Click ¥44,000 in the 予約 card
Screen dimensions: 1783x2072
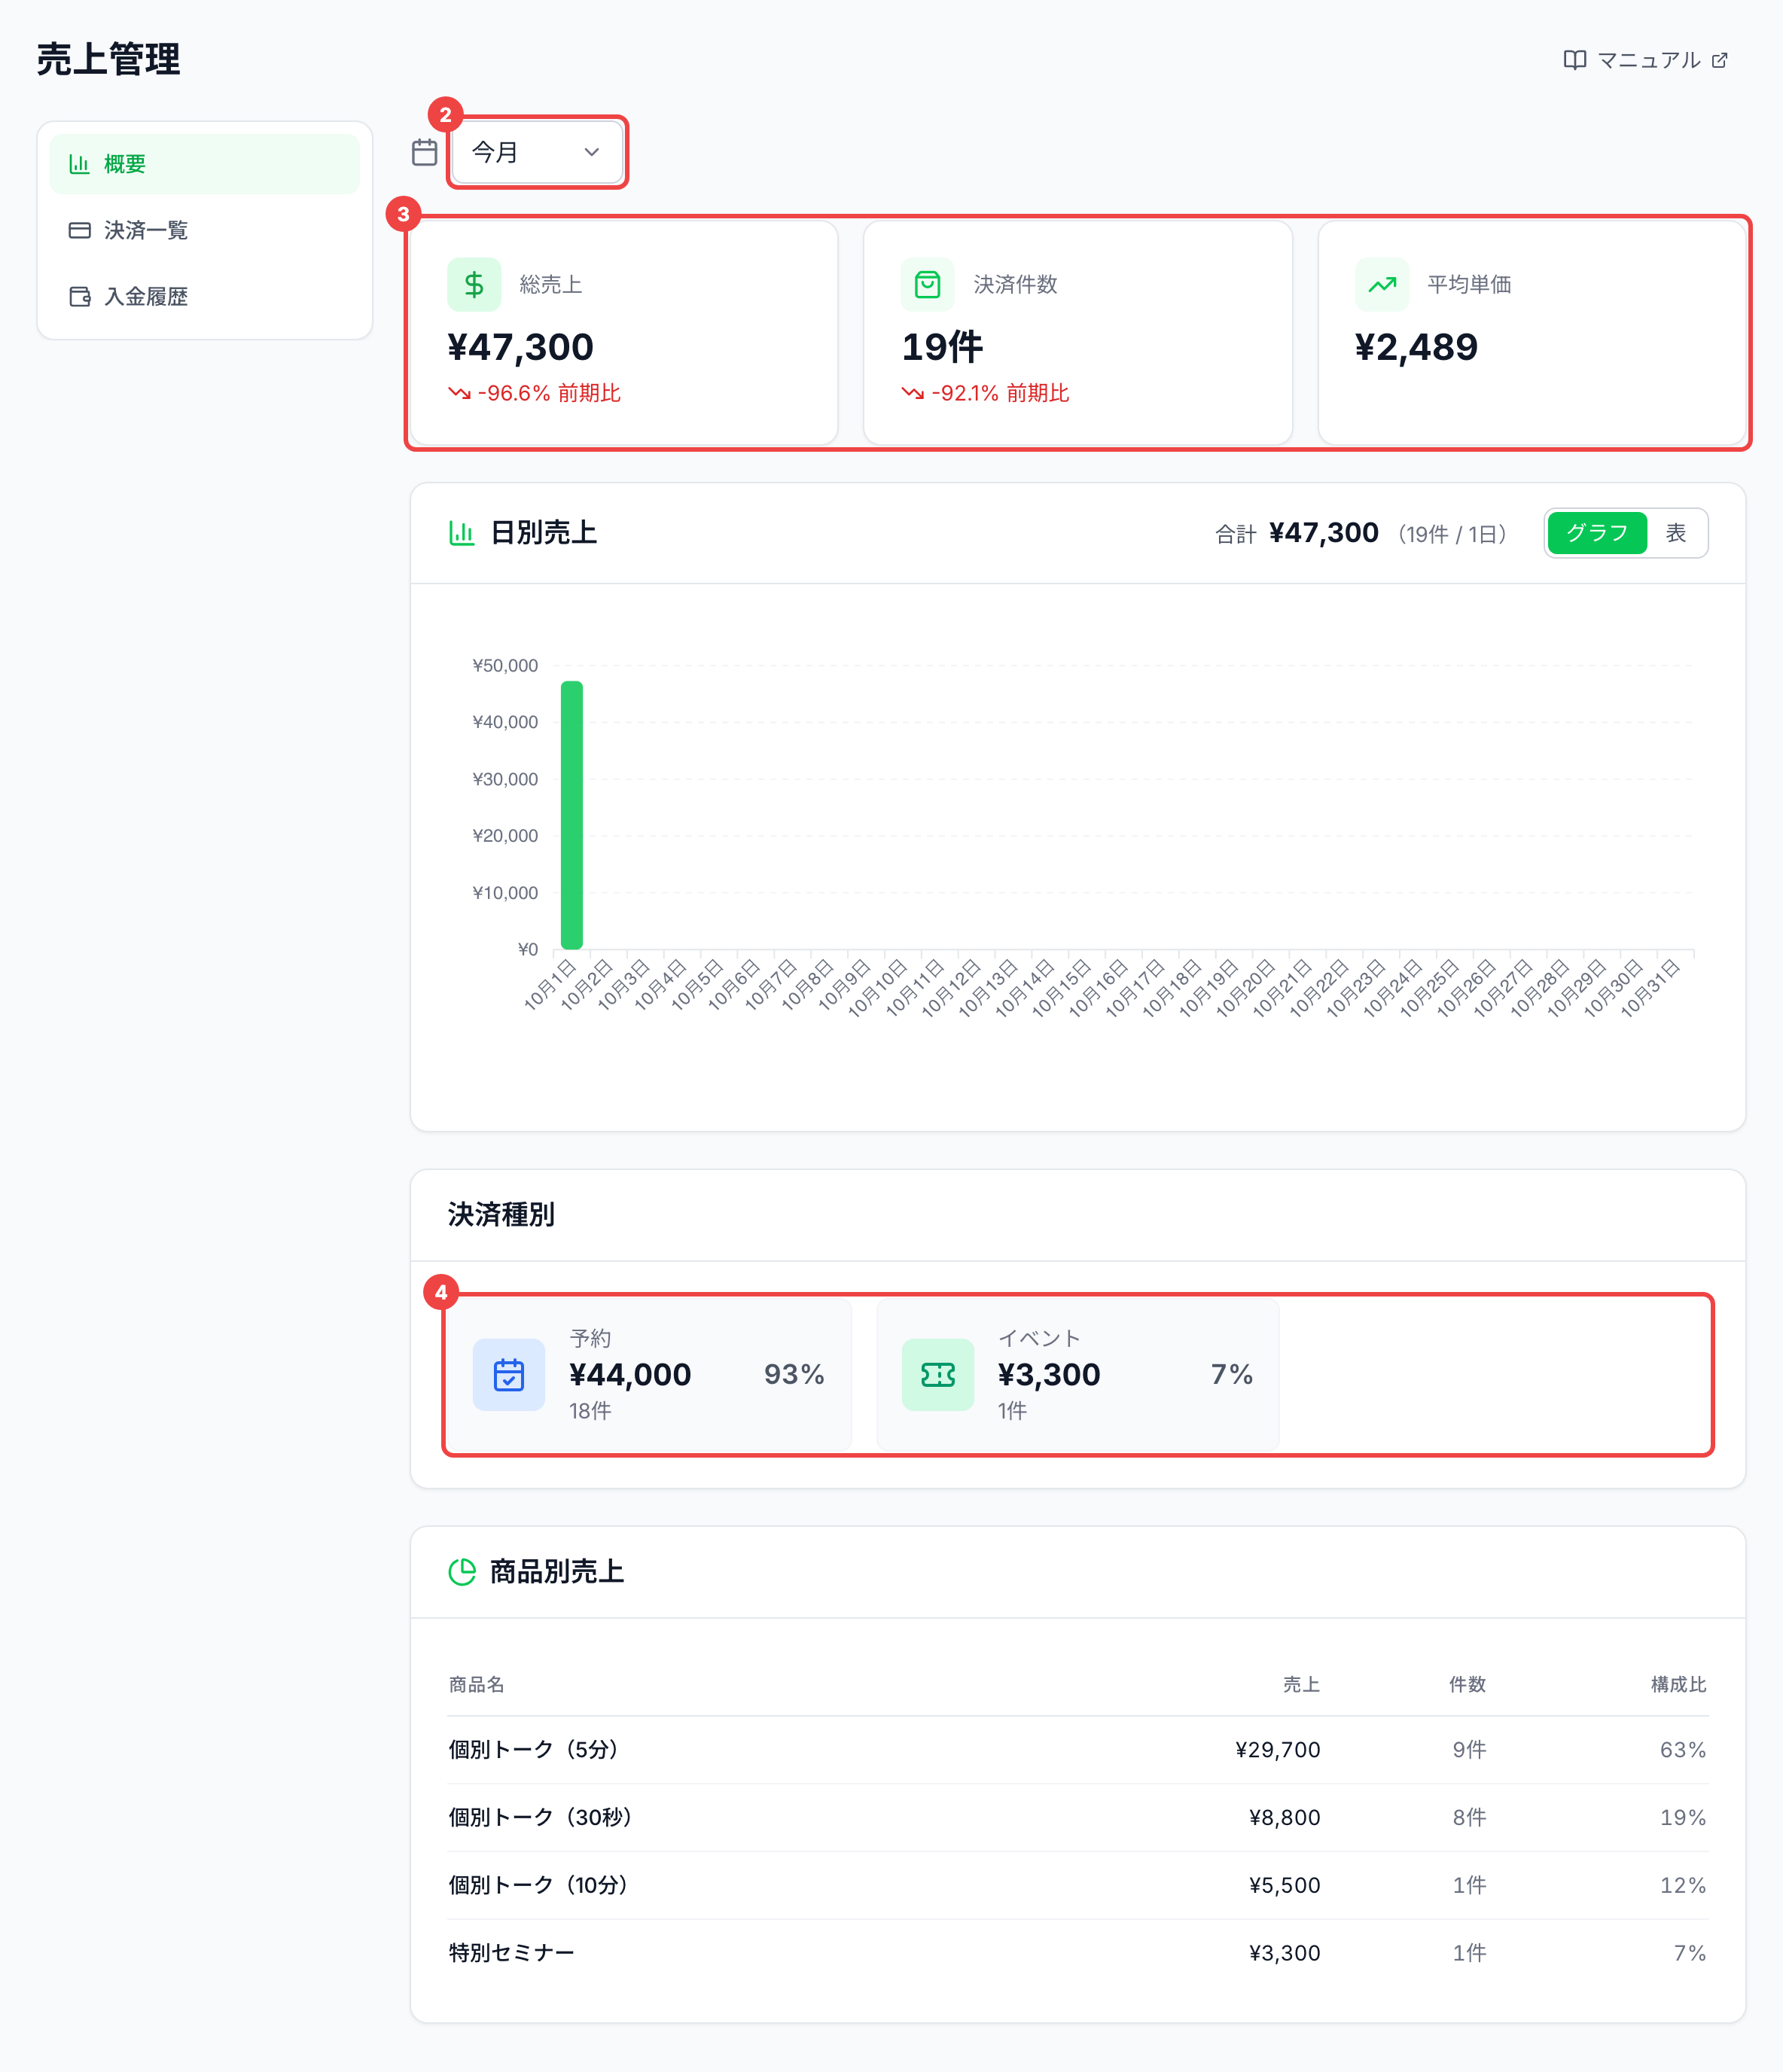pyautogui.click(x=630, y=1375)
